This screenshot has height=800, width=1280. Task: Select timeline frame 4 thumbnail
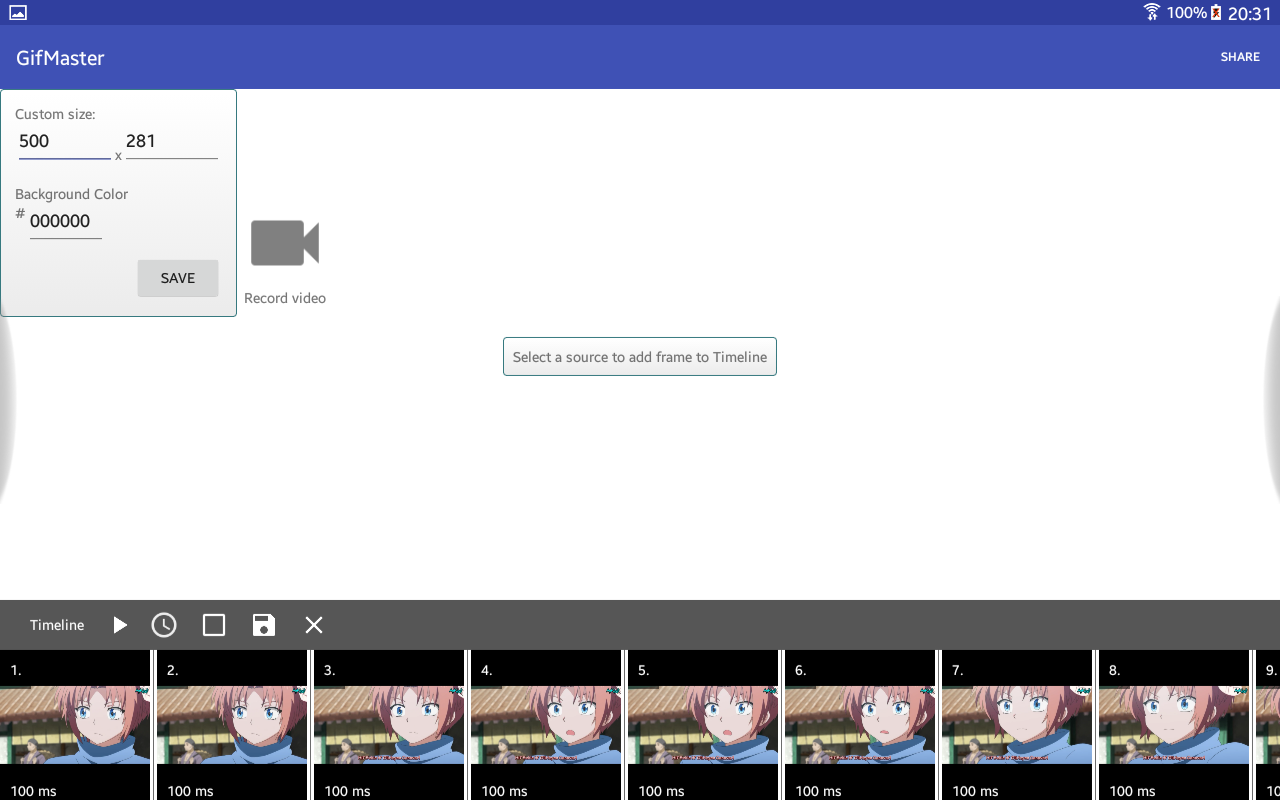[x=546, y=725]
